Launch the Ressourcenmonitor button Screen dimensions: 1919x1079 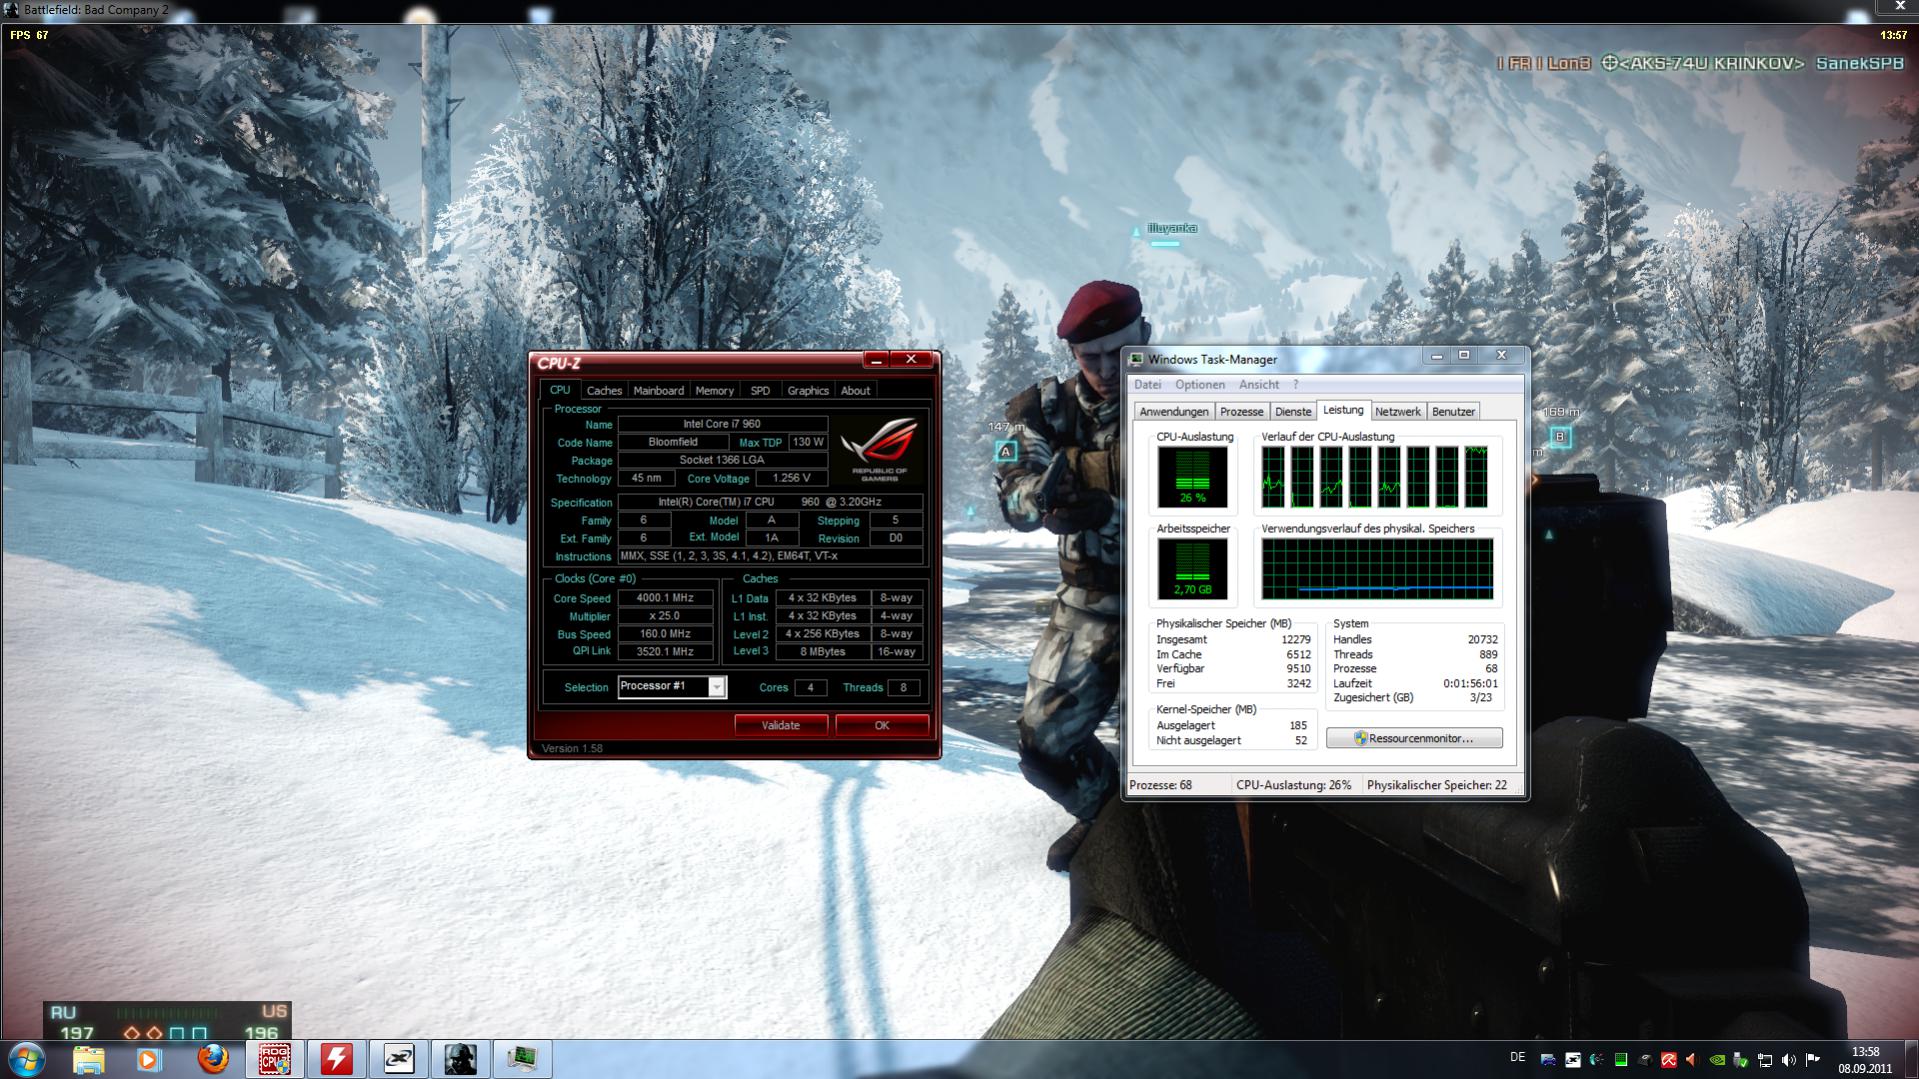(1414, 738)
